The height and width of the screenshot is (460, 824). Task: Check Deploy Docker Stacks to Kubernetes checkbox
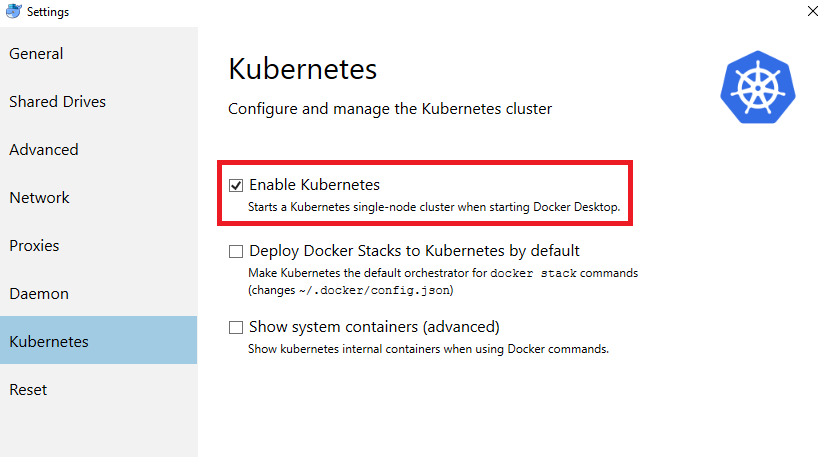pos(236,251)
